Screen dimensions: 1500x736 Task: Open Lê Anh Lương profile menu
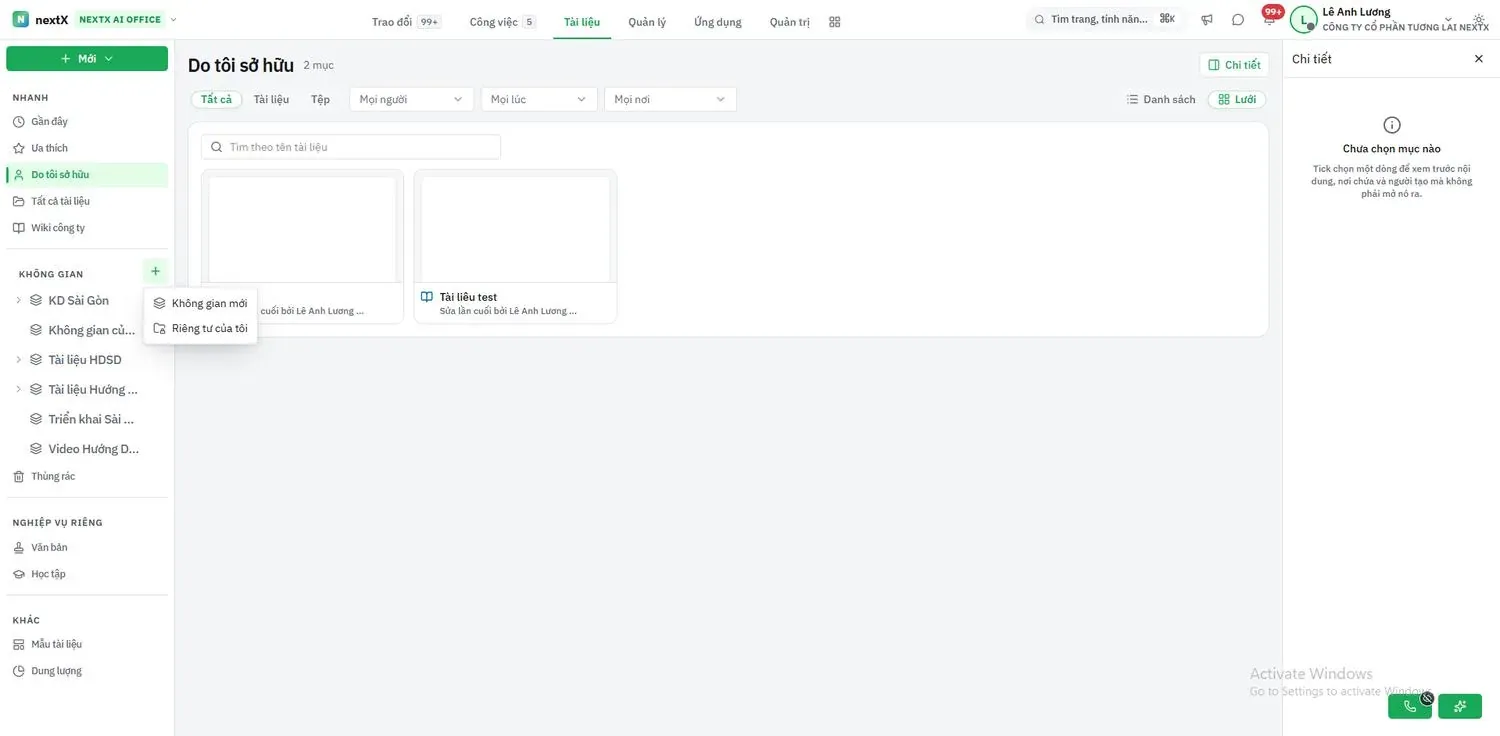(1388, 19)
